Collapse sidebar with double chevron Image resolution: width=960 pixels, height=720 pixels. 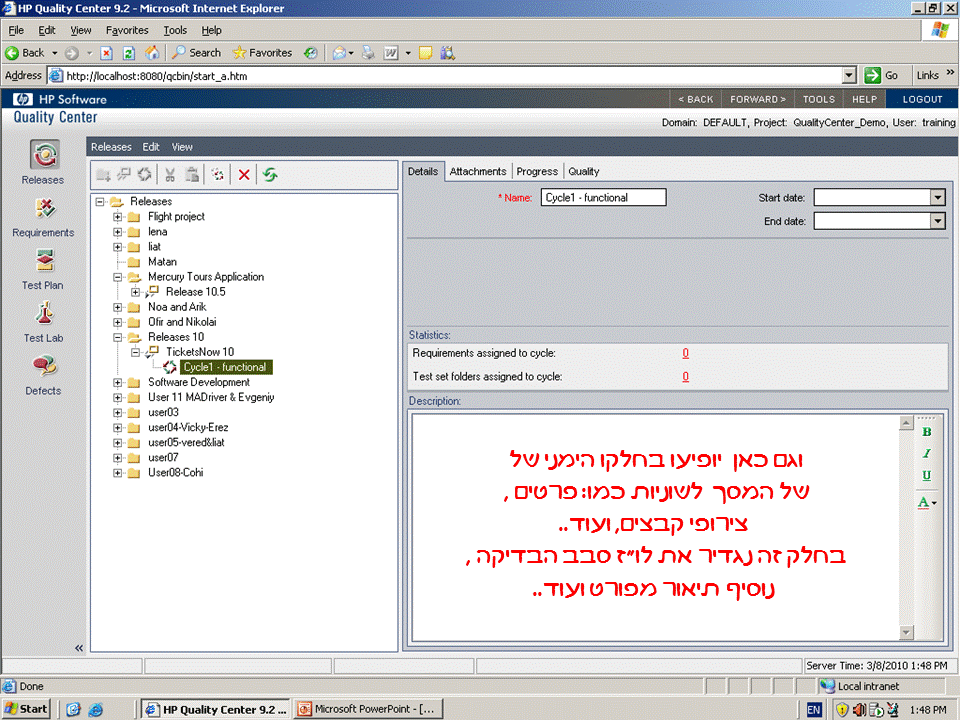(x=79, y=648)
